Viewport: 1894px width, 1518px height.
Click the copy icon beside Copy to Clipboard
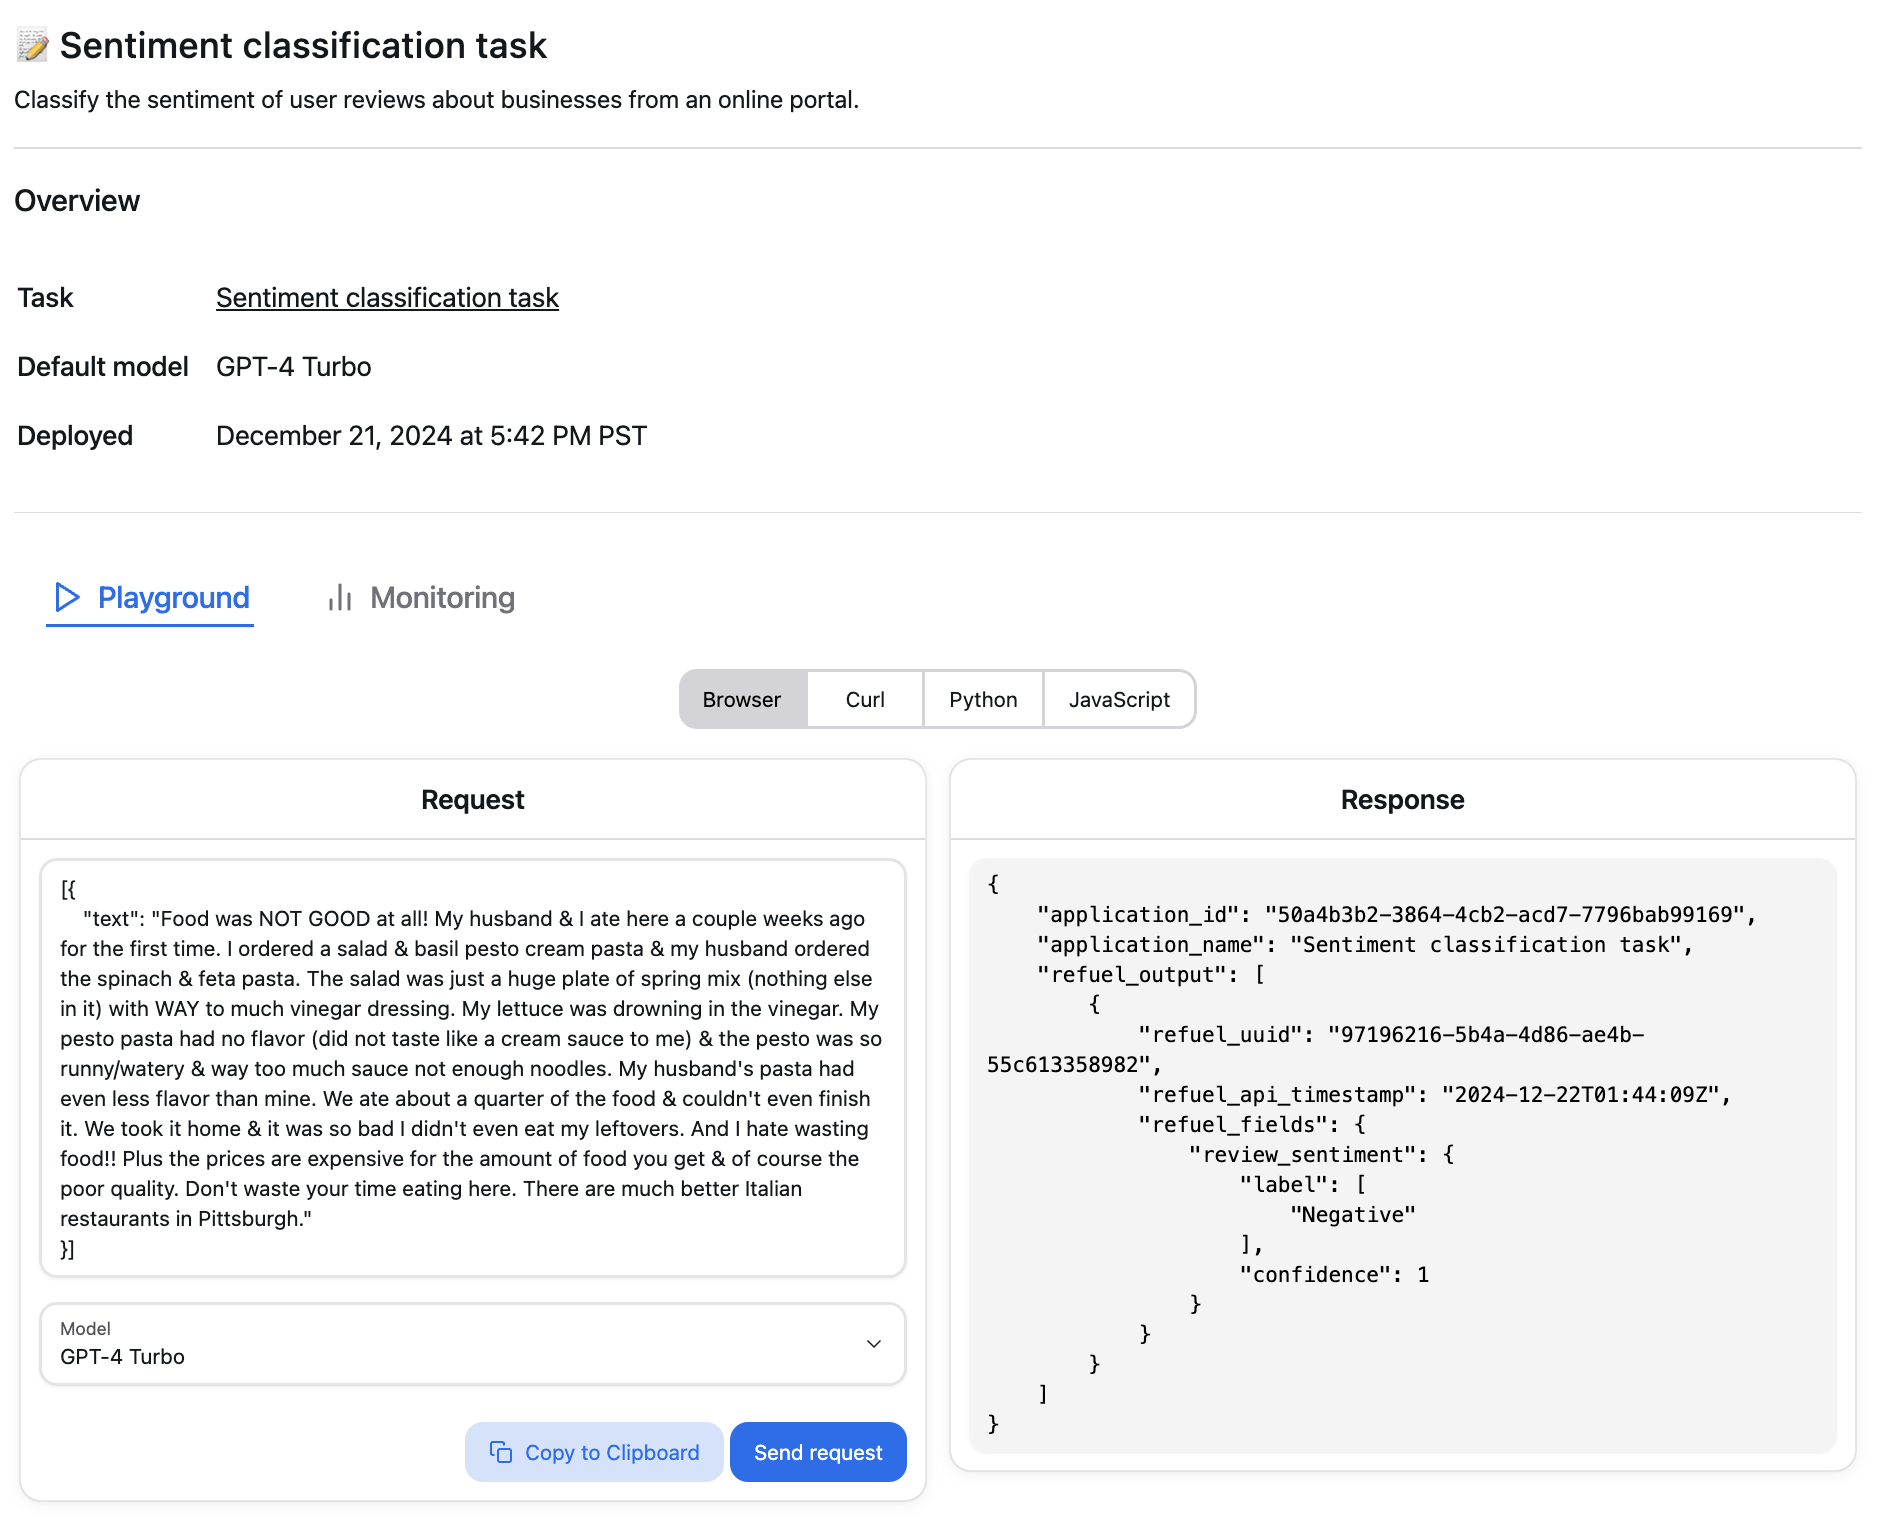tap(501, 1451)
